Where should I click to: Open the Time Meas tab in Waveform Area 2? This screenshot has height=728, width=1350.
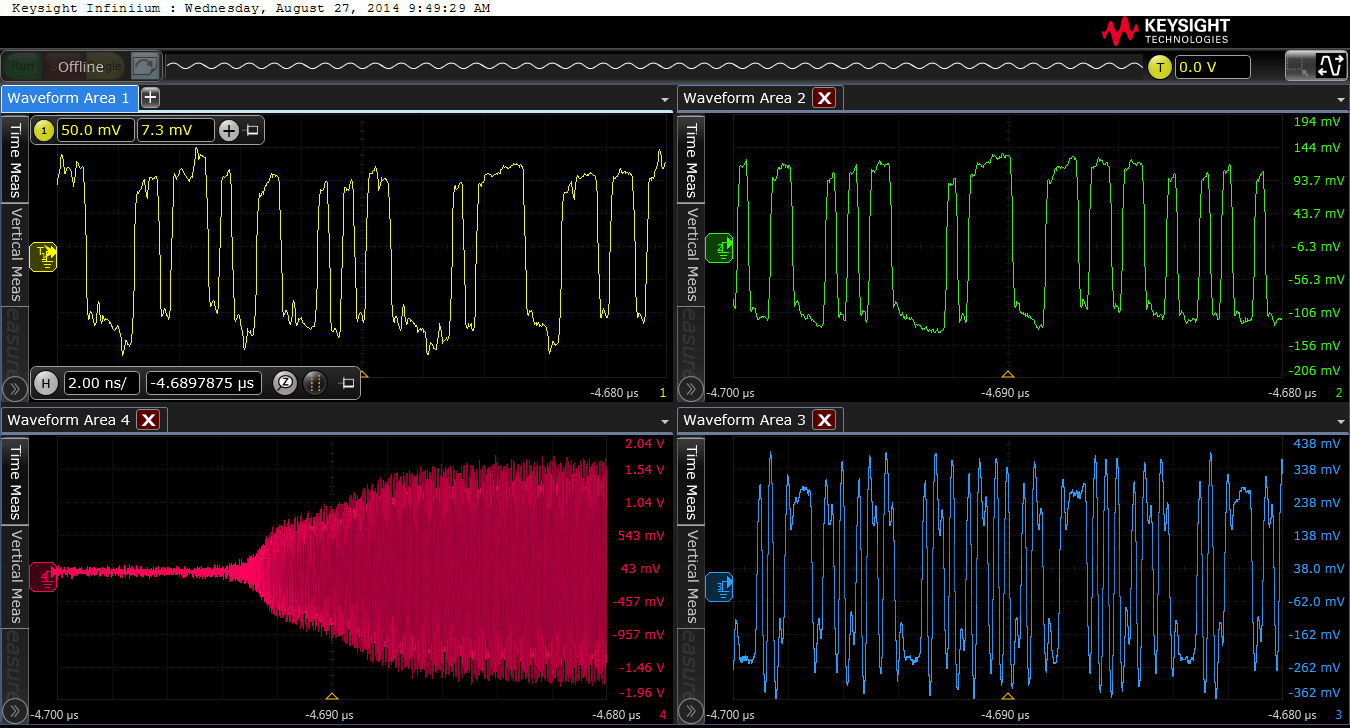[x=690, y=157]
